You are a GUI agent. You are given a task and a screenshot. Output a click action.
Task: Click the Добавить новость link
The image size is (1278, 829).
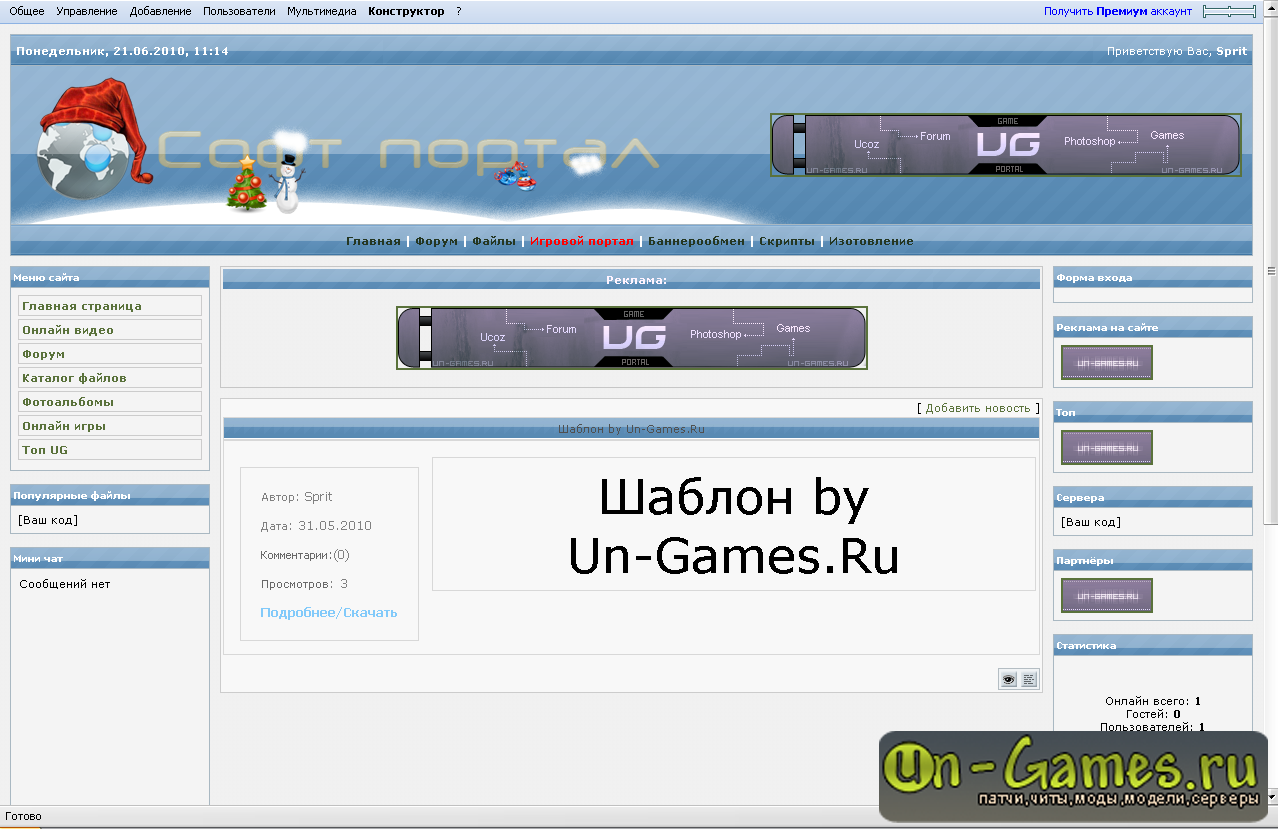click(978, 408)
